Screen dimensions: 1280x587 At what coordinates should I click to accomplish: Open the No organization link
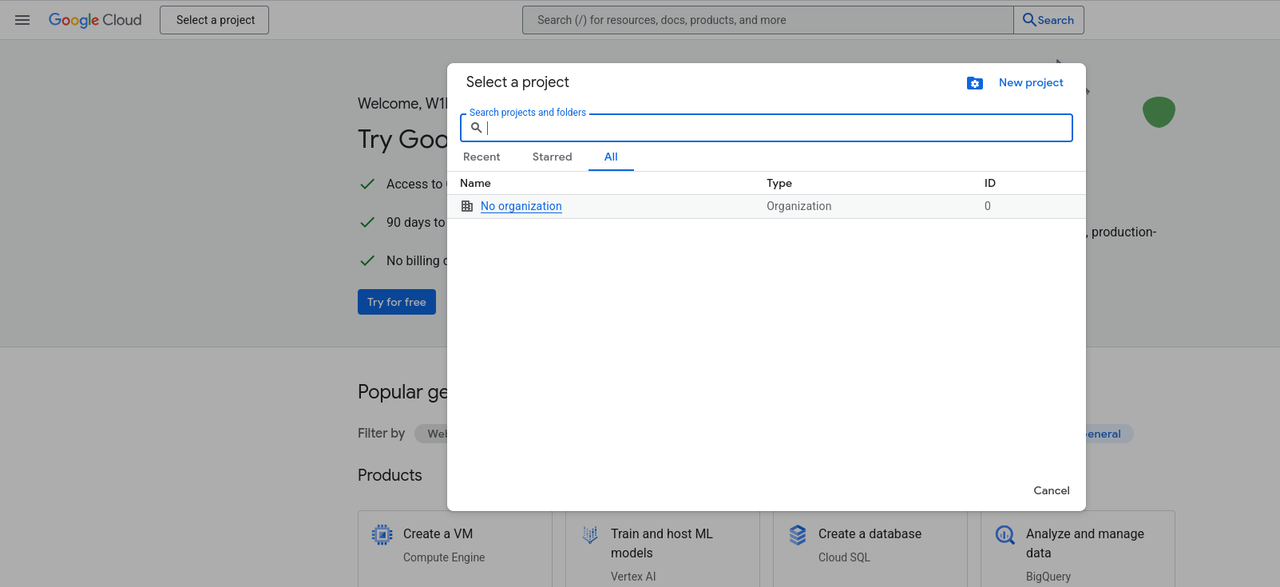[521, 206]
